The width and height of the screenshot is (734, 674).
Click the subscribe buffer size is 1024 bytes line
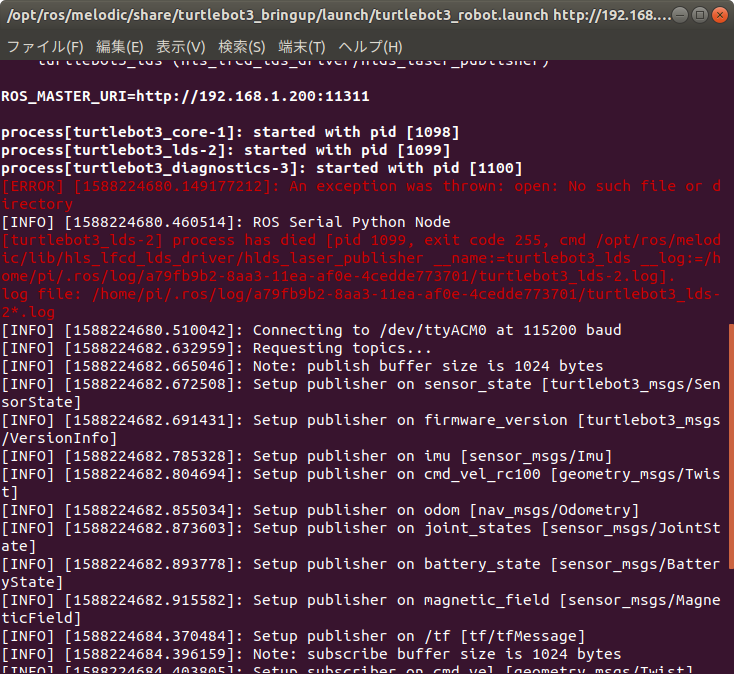(311, 654)
